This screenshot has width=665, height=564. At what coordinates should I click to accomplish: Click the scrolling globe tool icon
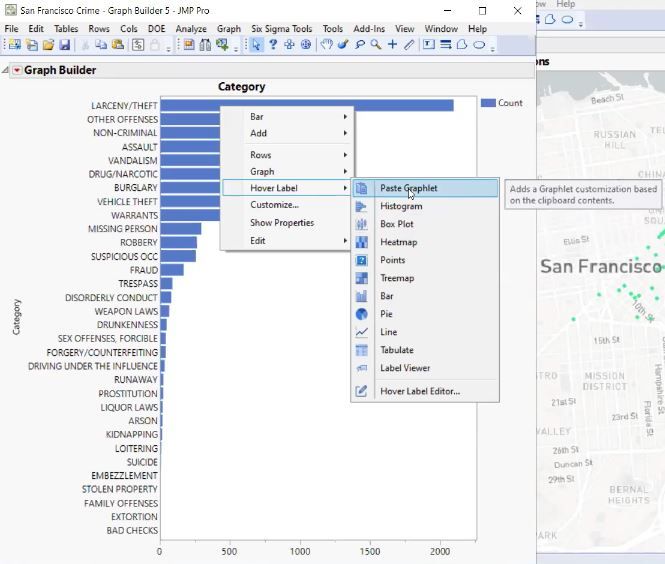pos(306,45)
